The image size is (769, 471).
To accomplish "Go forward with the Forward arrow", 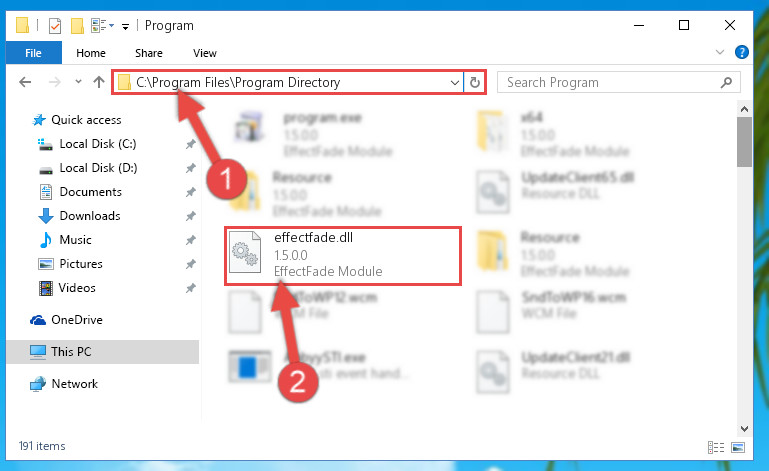I will (54, 82).
